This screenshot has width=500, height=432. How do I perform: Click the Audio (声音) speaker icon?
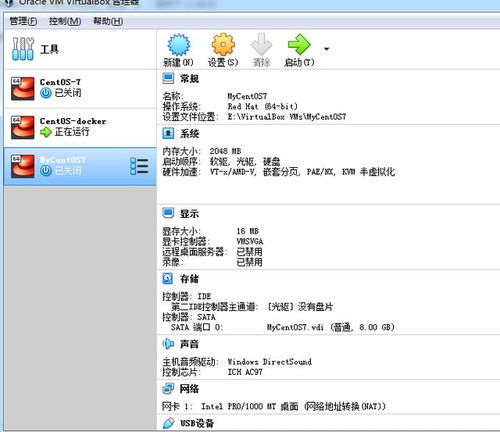click(x=168, y=344)
